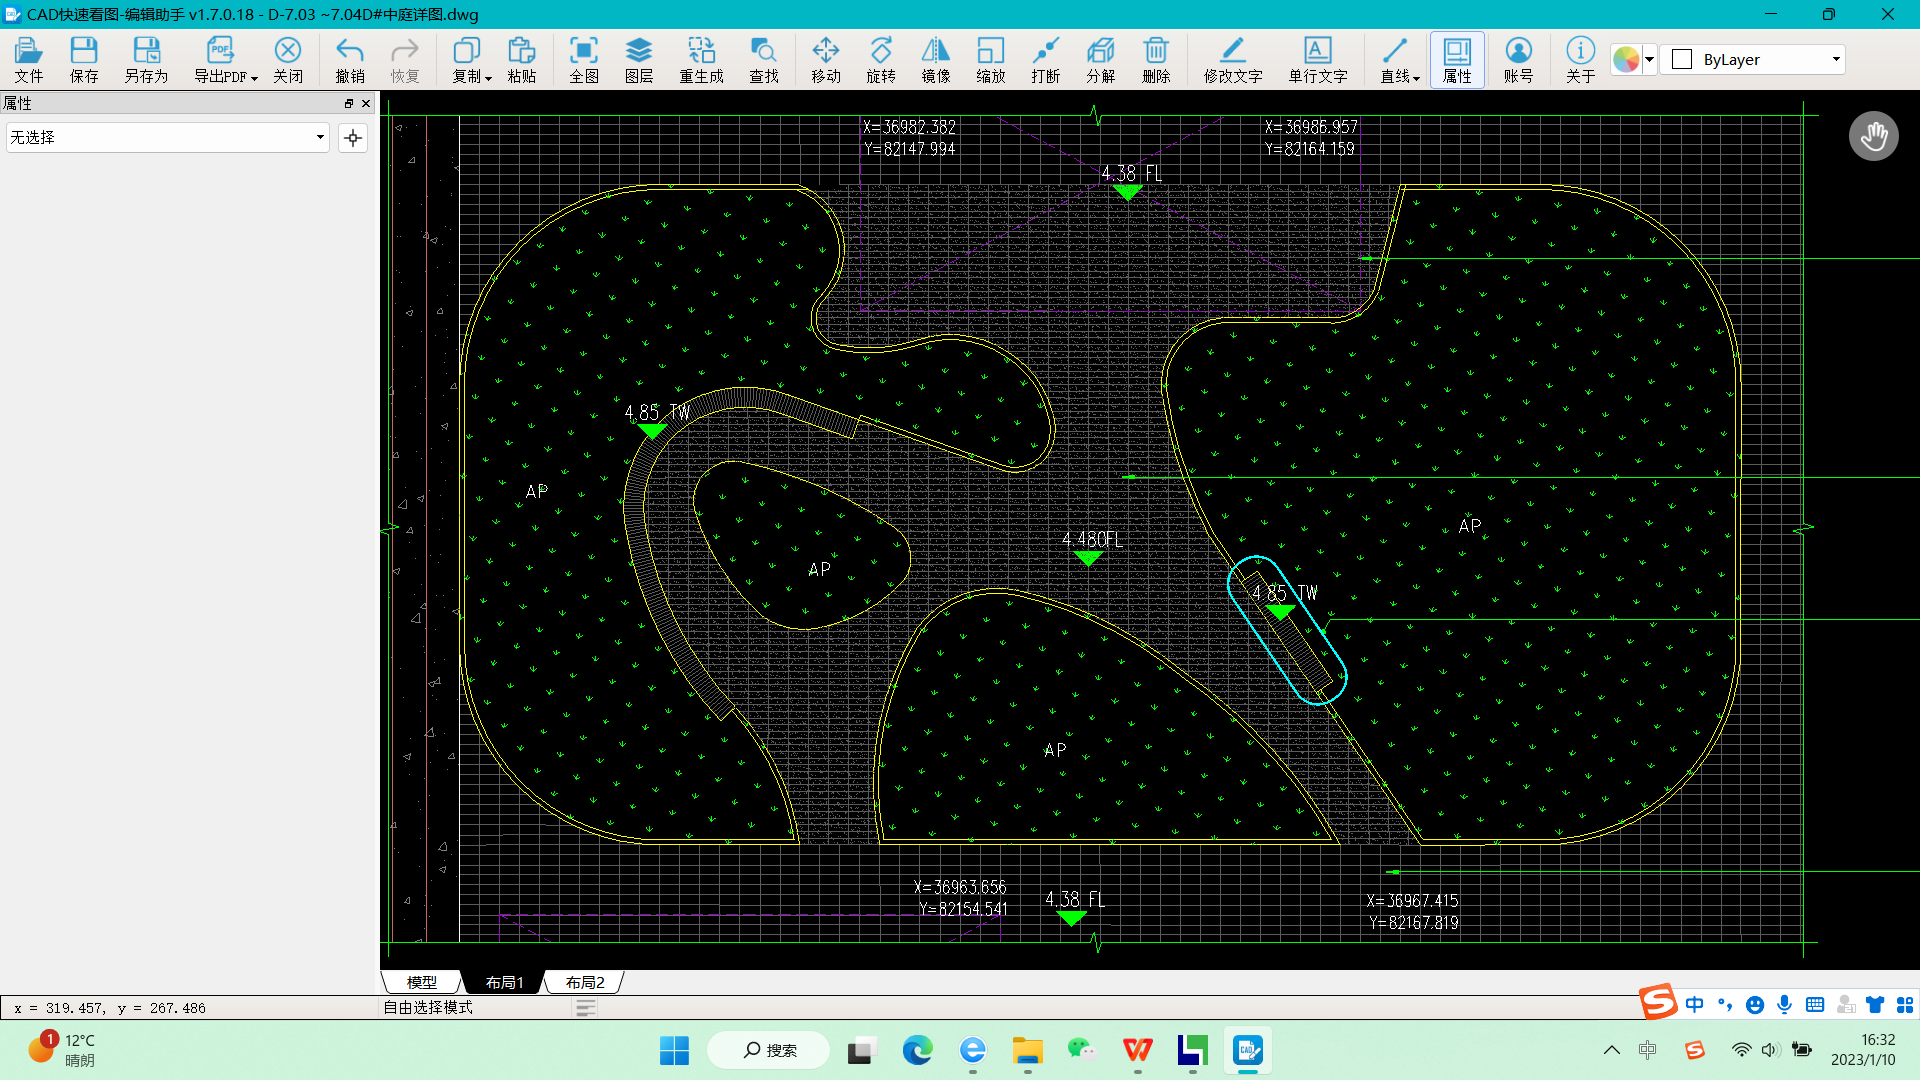Open Microsoft Edge from taskbar

(917, 1050)
